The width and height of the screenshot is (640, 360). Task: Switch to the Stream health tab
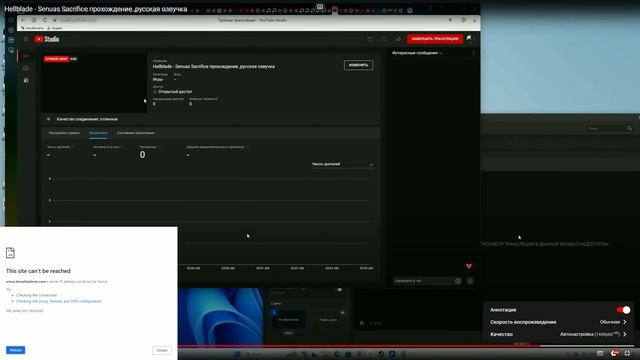136,133
